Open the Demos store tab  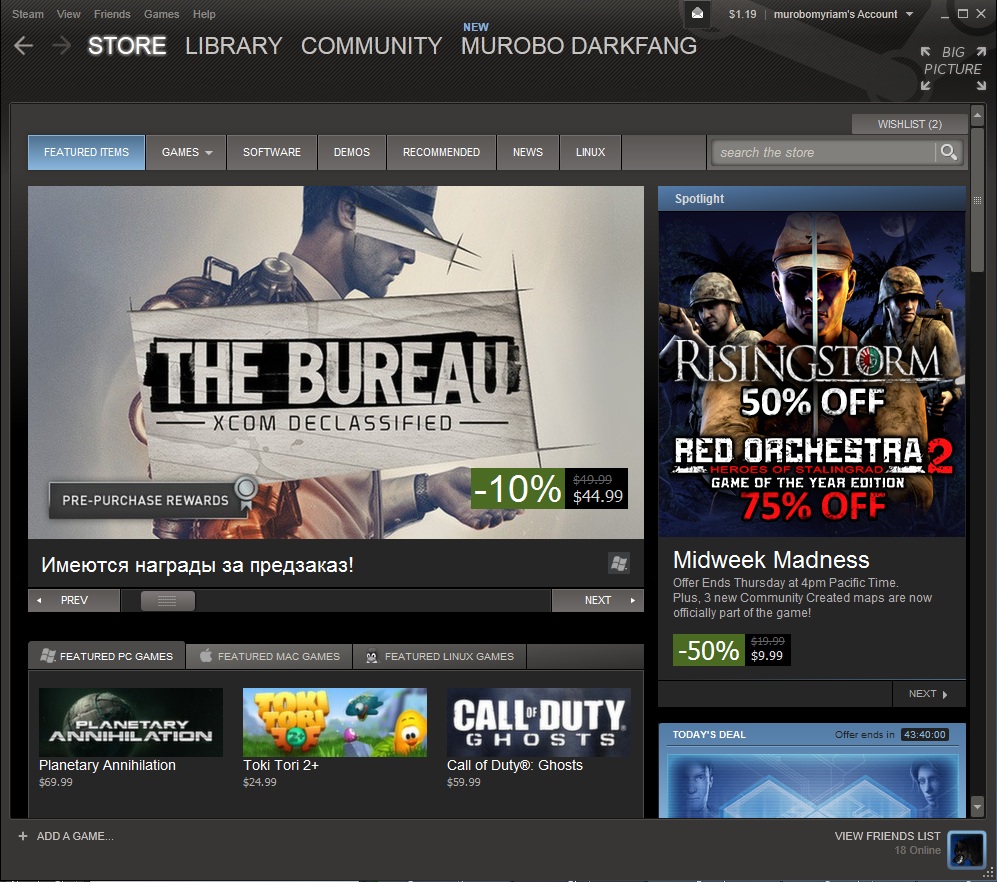click(352, 153)
